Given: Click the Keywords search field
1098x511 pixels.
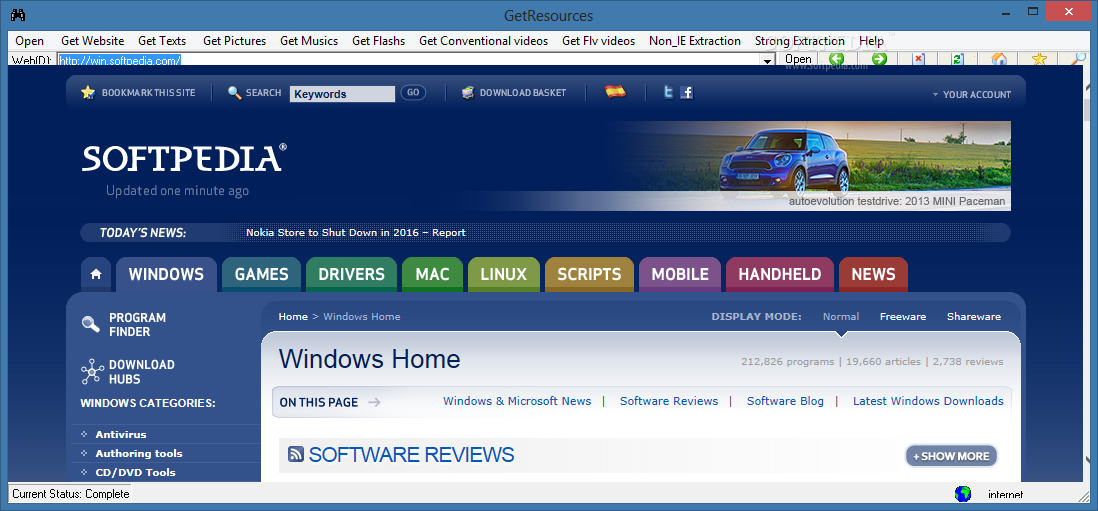Looking at the screenshot, I should [x=342, y=94].
